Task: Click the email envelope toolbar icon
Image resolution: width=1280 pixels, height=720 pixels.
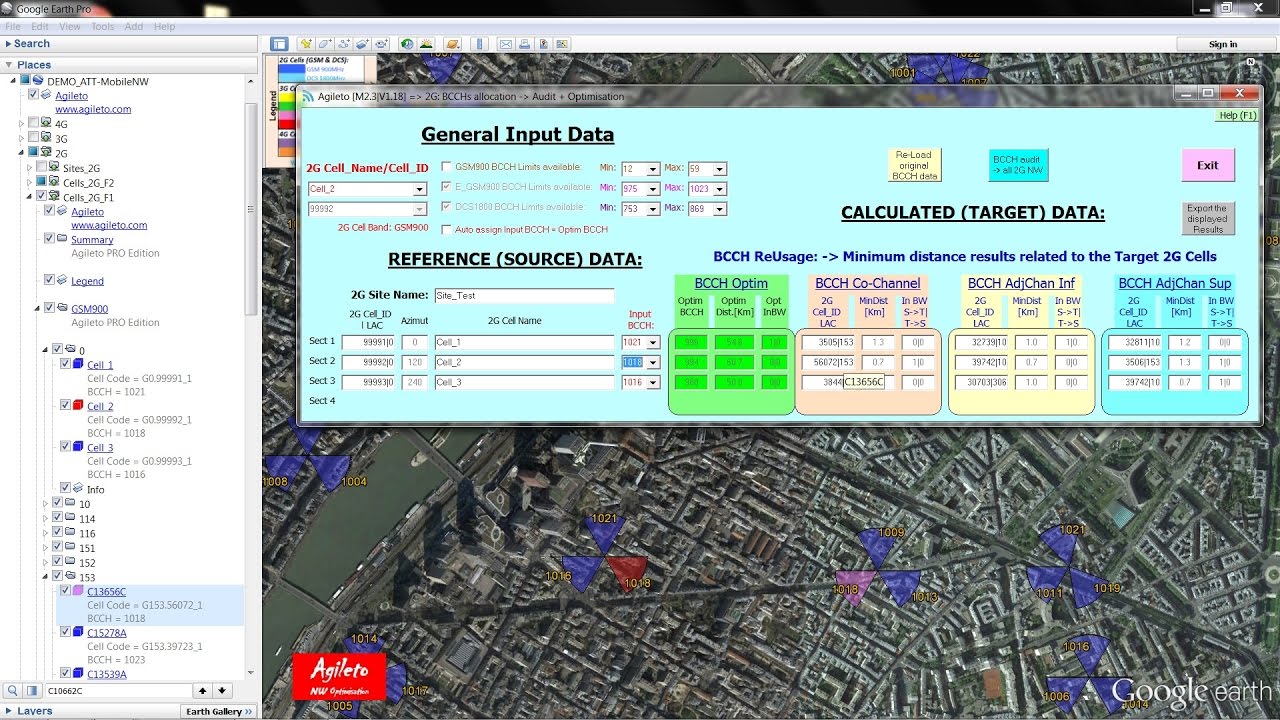Action: tap(506, 44)
